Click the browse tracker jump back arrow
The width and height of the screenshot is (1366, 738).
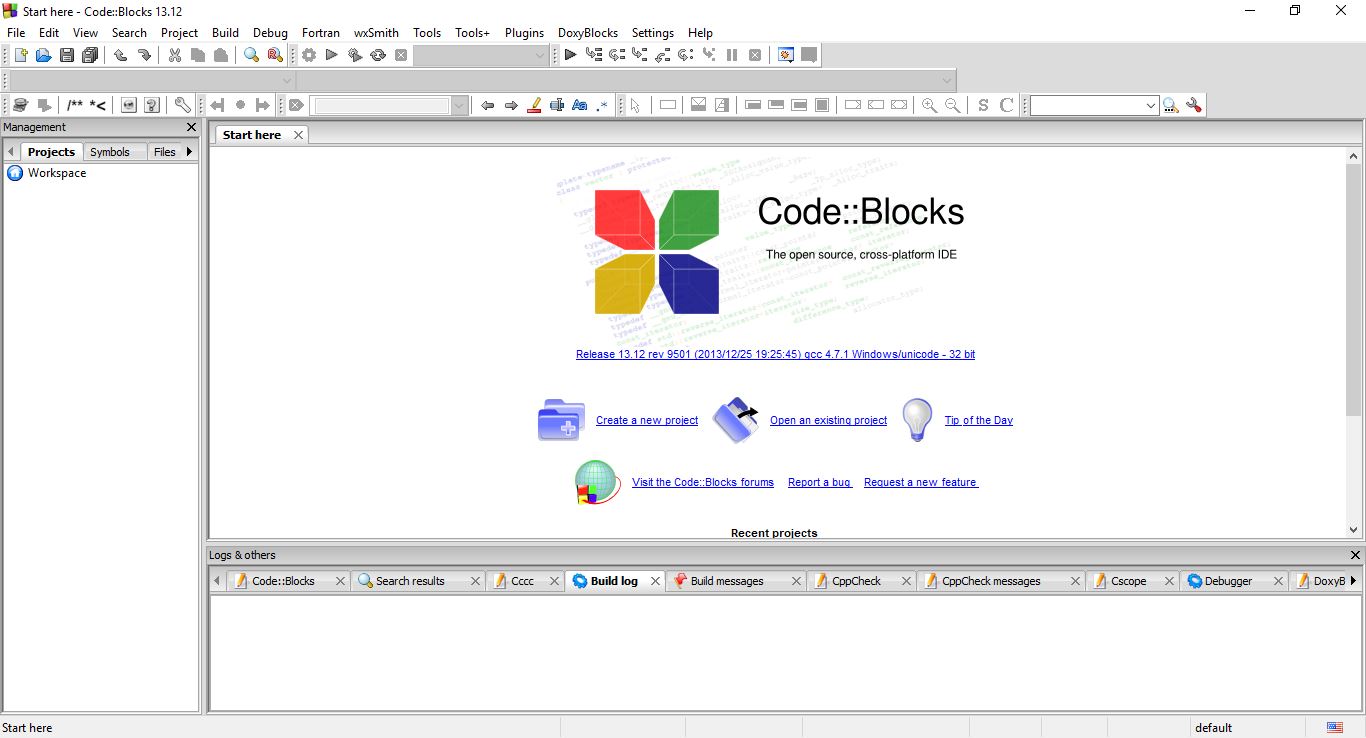point(217,105)
